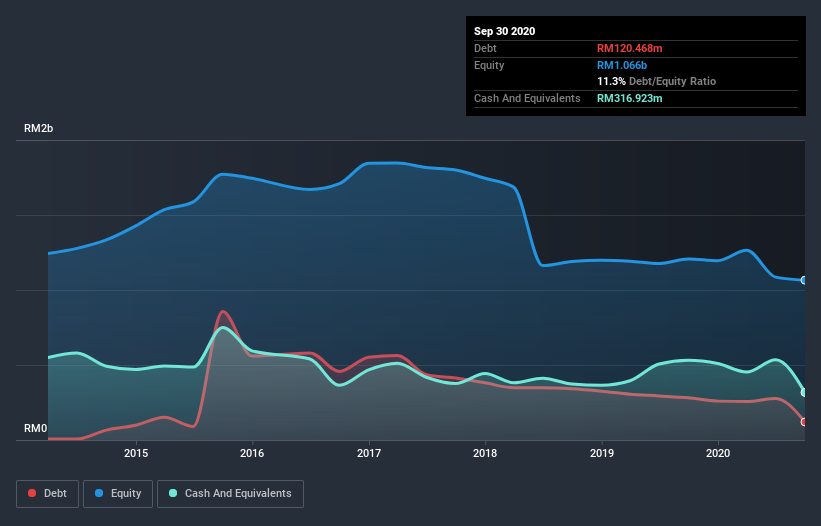
Task: Toggle Cash And Equivalents legend button
Action: (x=230, y=494)
